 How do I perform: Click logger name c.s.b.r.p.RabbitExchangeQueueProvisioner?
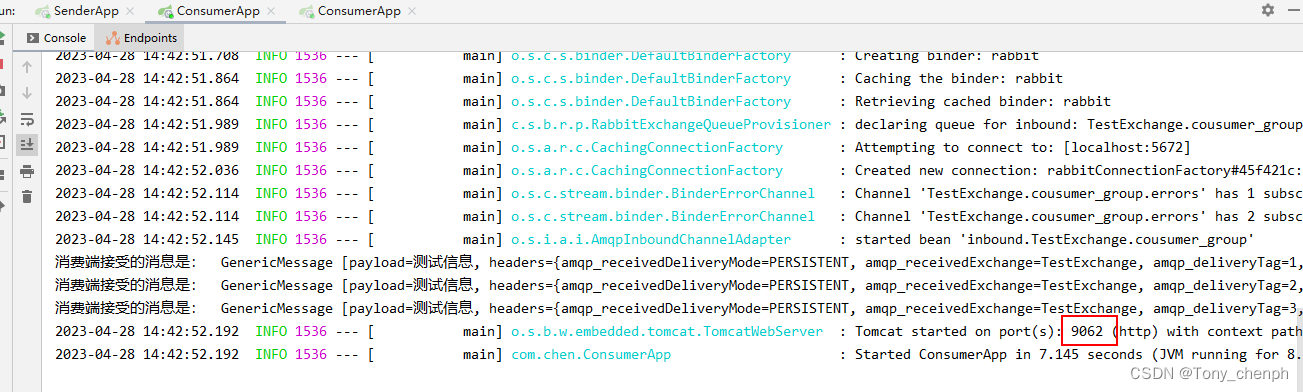tap(671, 124)
